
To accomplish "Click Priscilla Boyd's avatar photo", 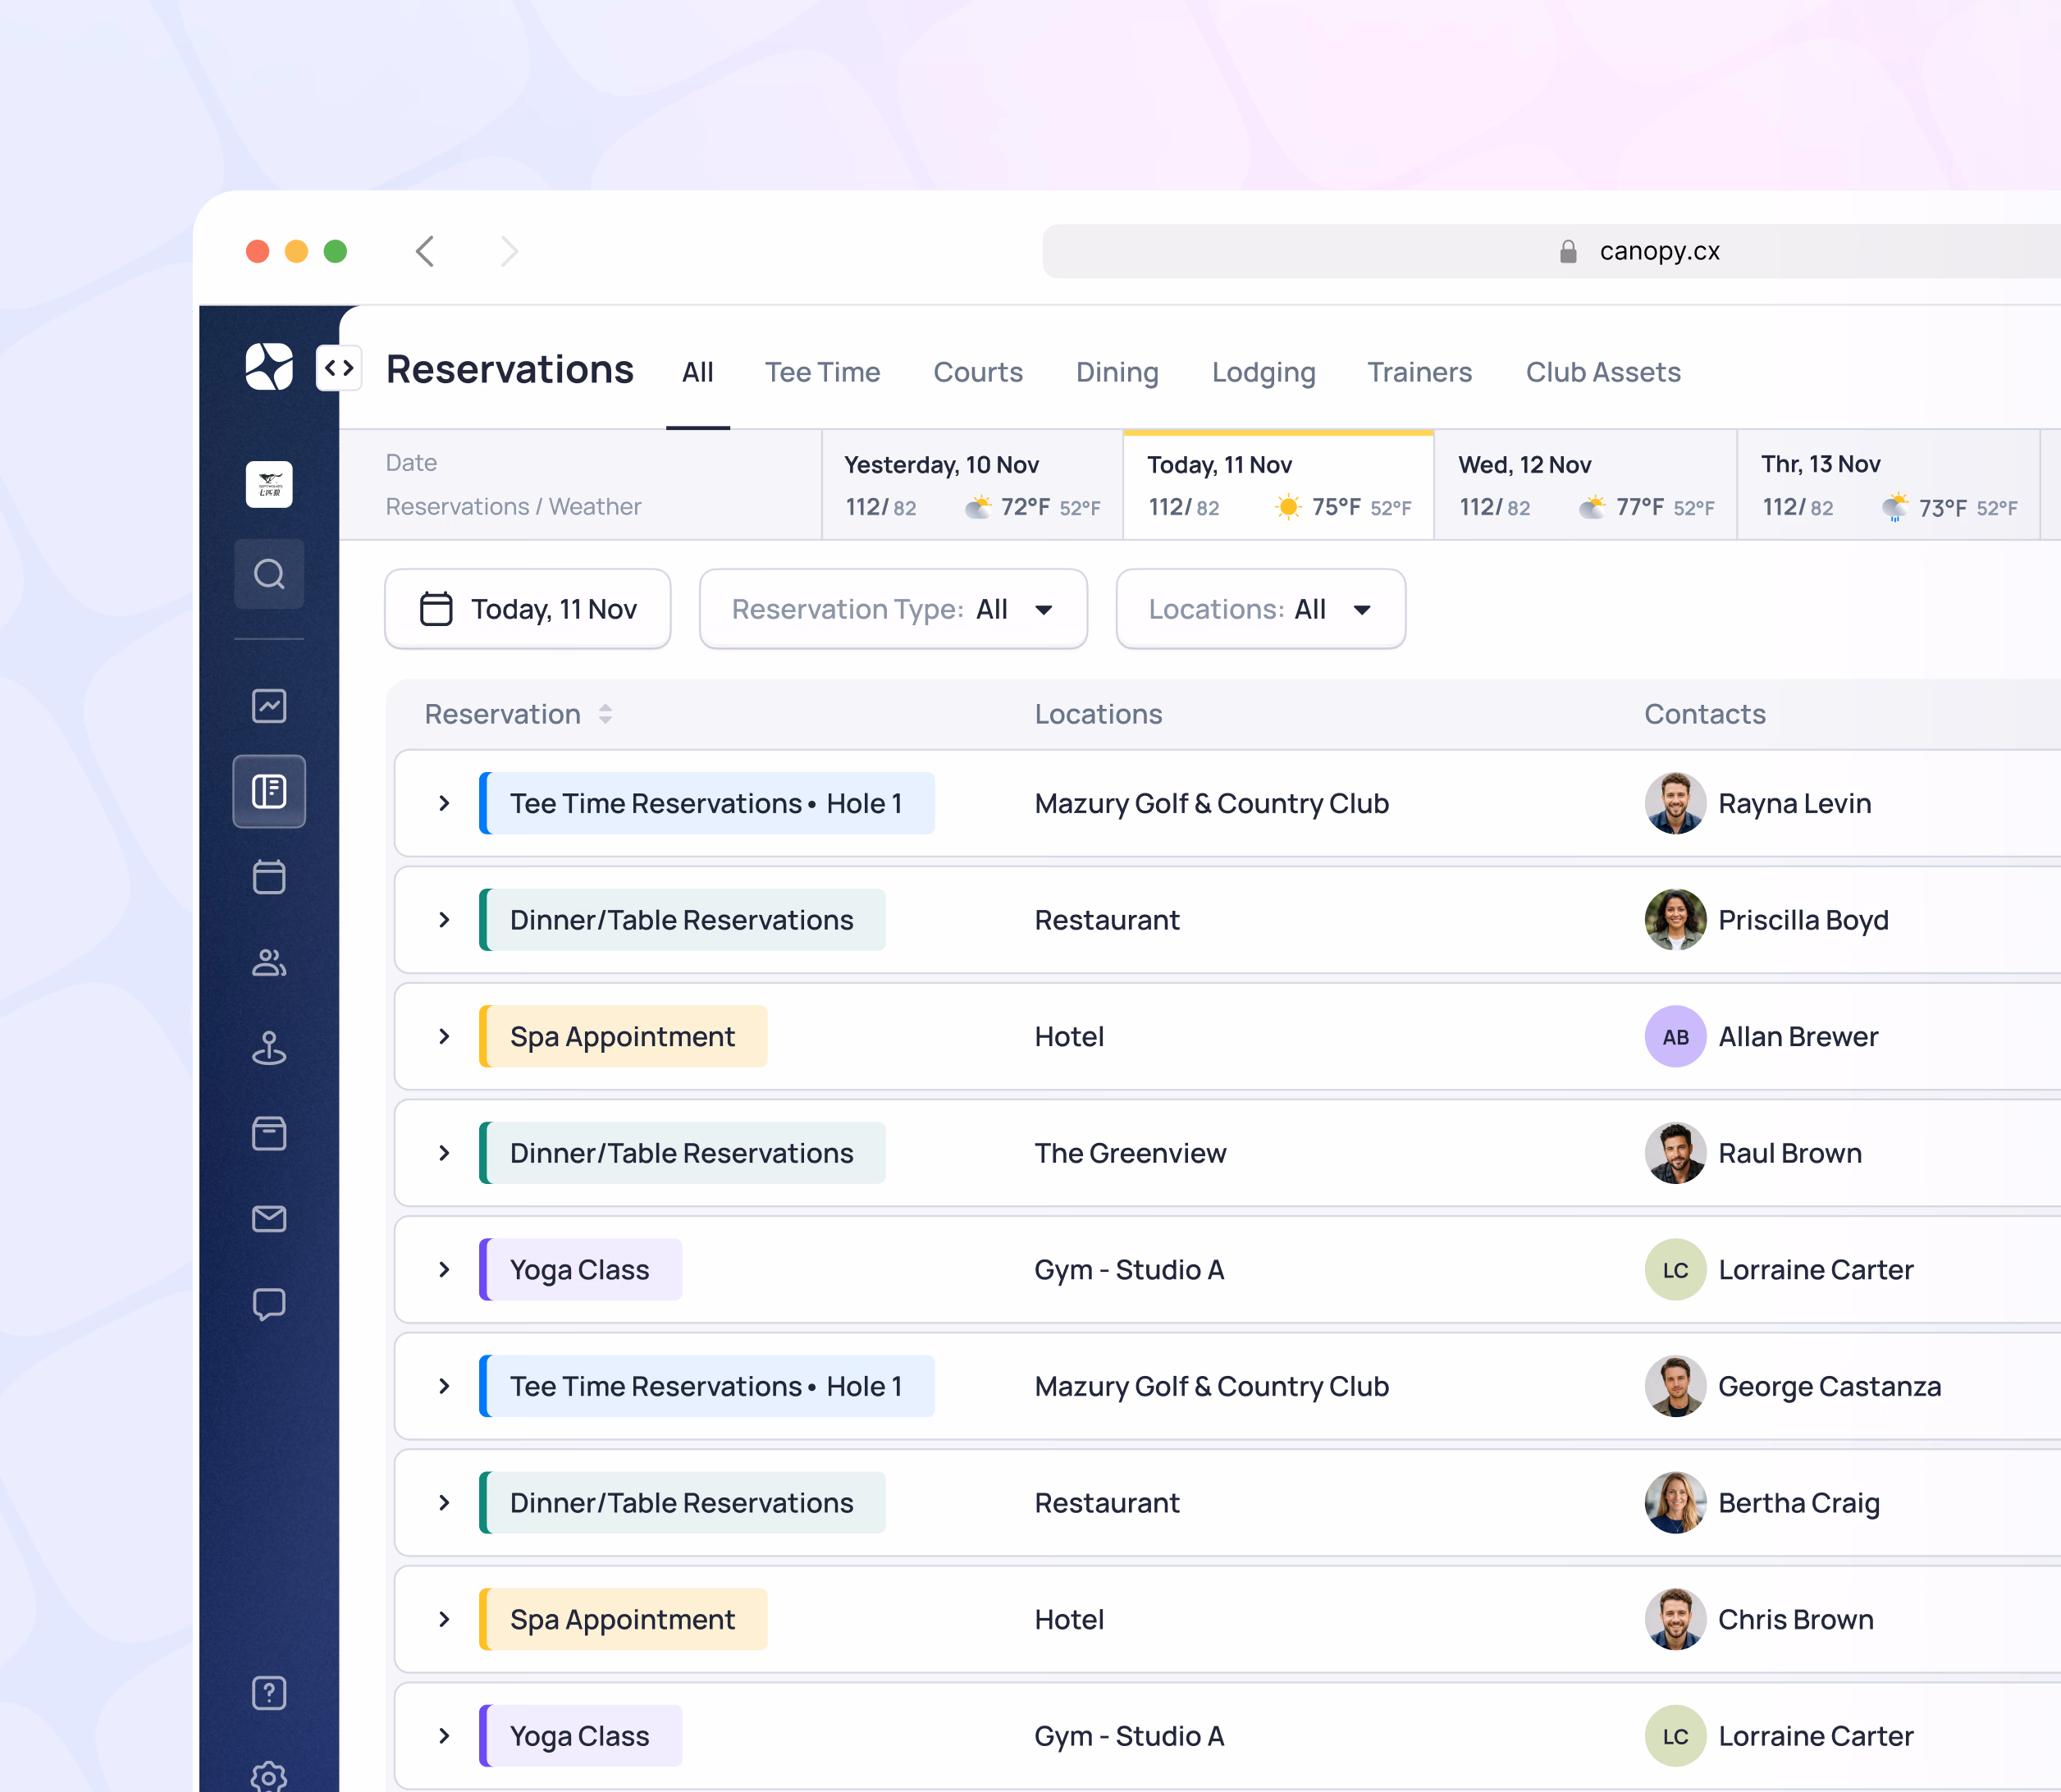I will click(1675, 920).
